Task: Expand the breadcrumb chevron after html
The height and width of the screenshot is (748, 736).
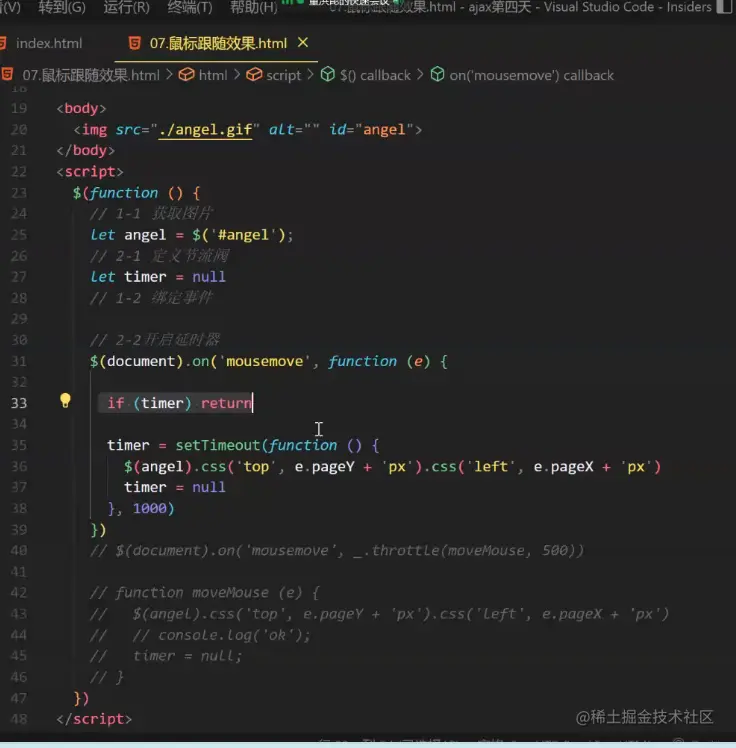Action: 237,75
